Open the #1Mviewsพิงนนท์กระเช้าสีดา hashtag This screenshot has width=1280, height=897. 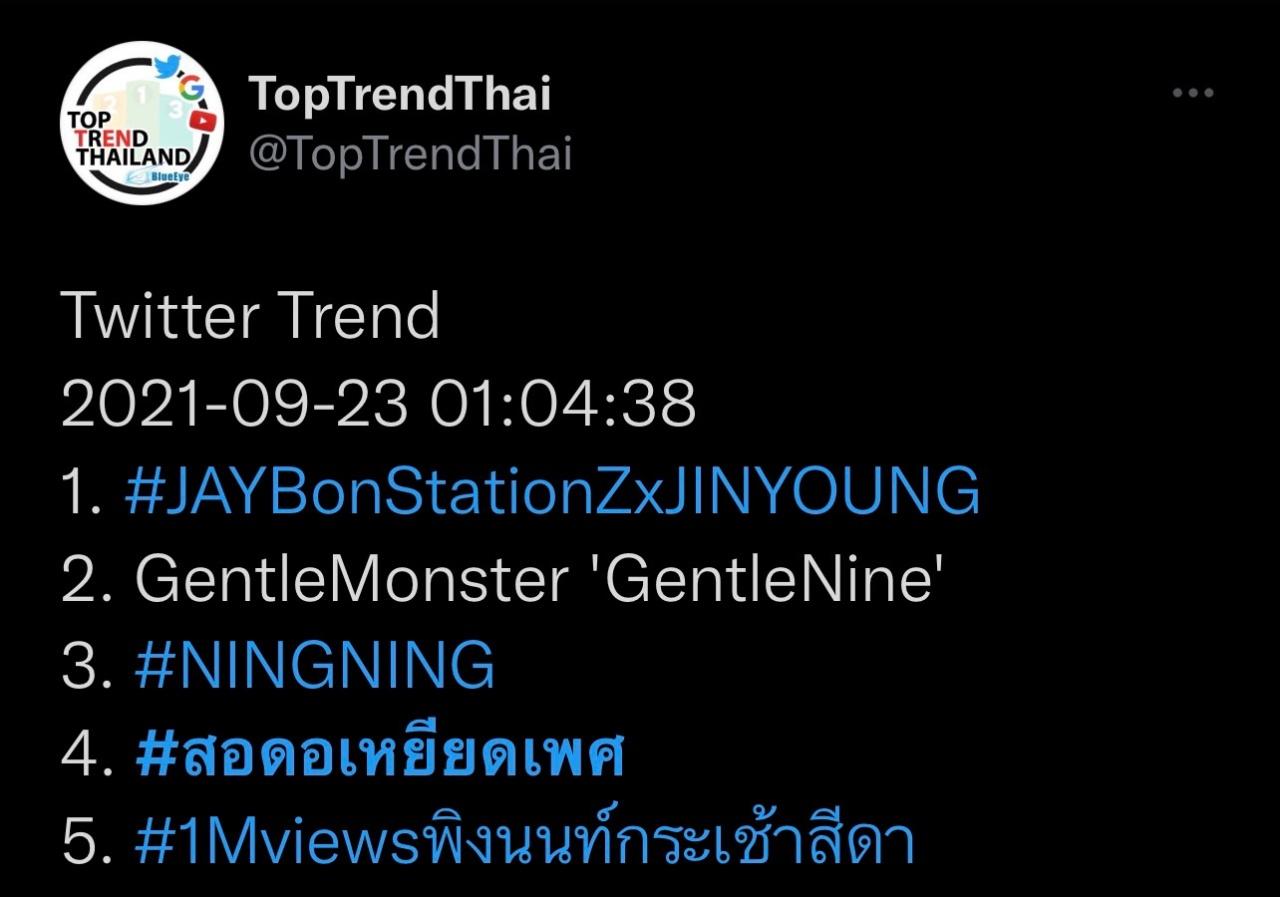[x=524, y=842]
